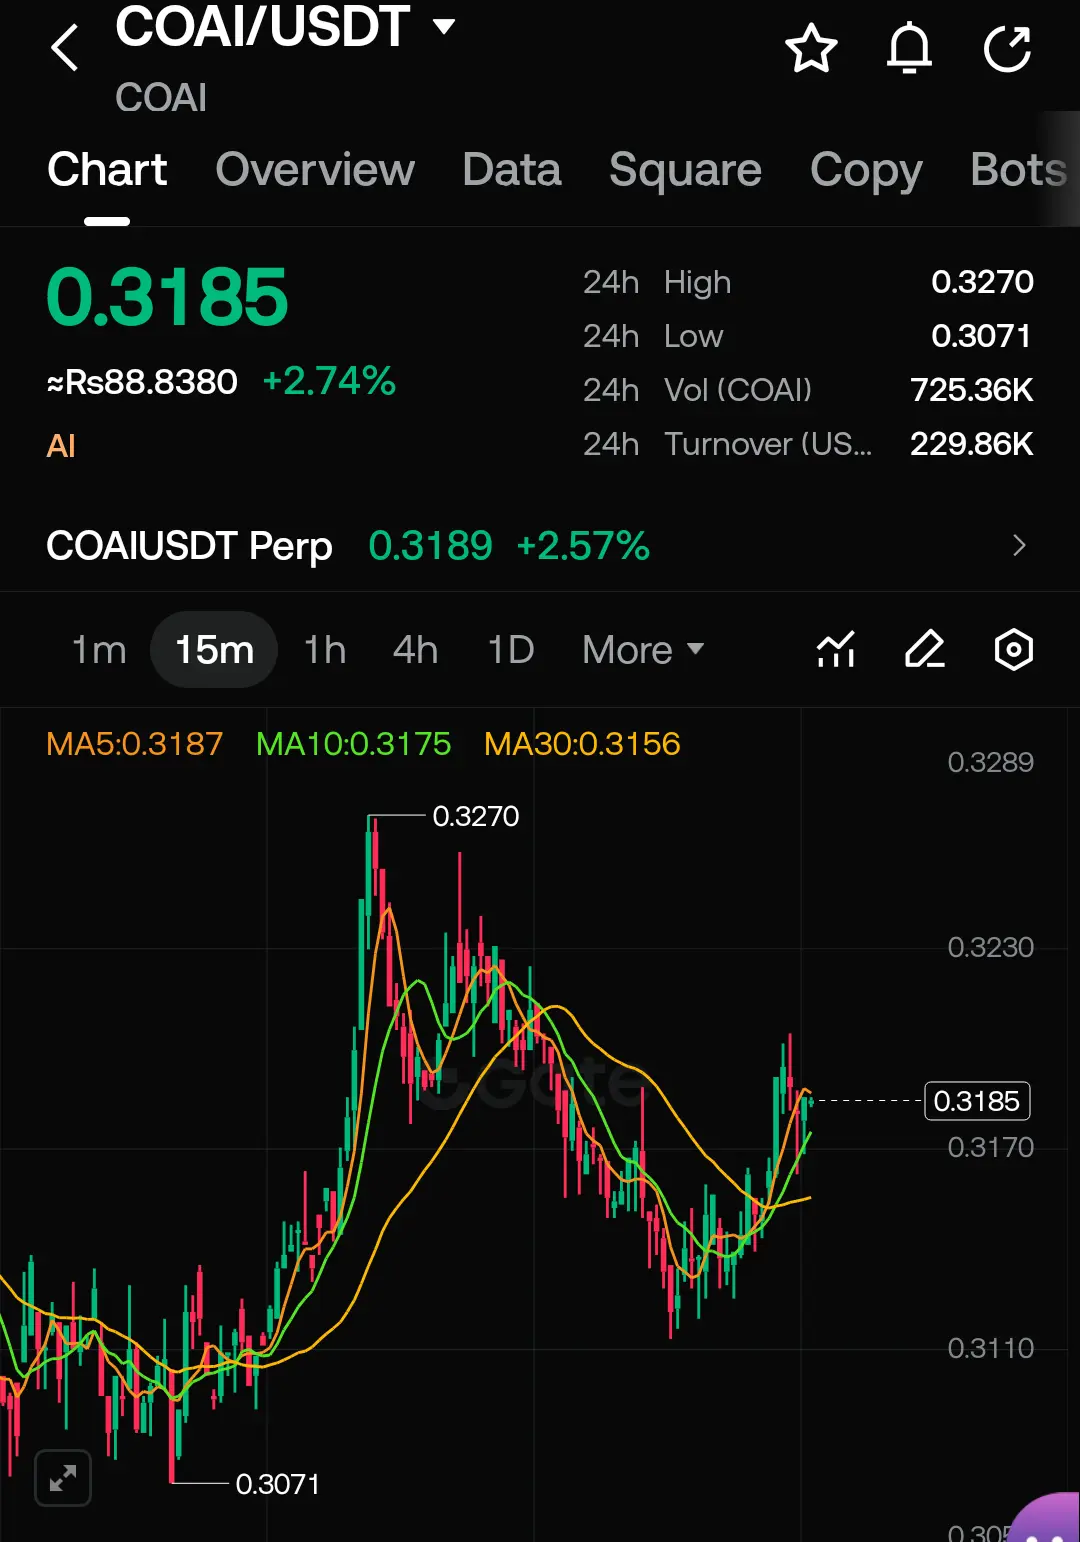Tap the 0.3289 price axis label

(x=990, y=762)
